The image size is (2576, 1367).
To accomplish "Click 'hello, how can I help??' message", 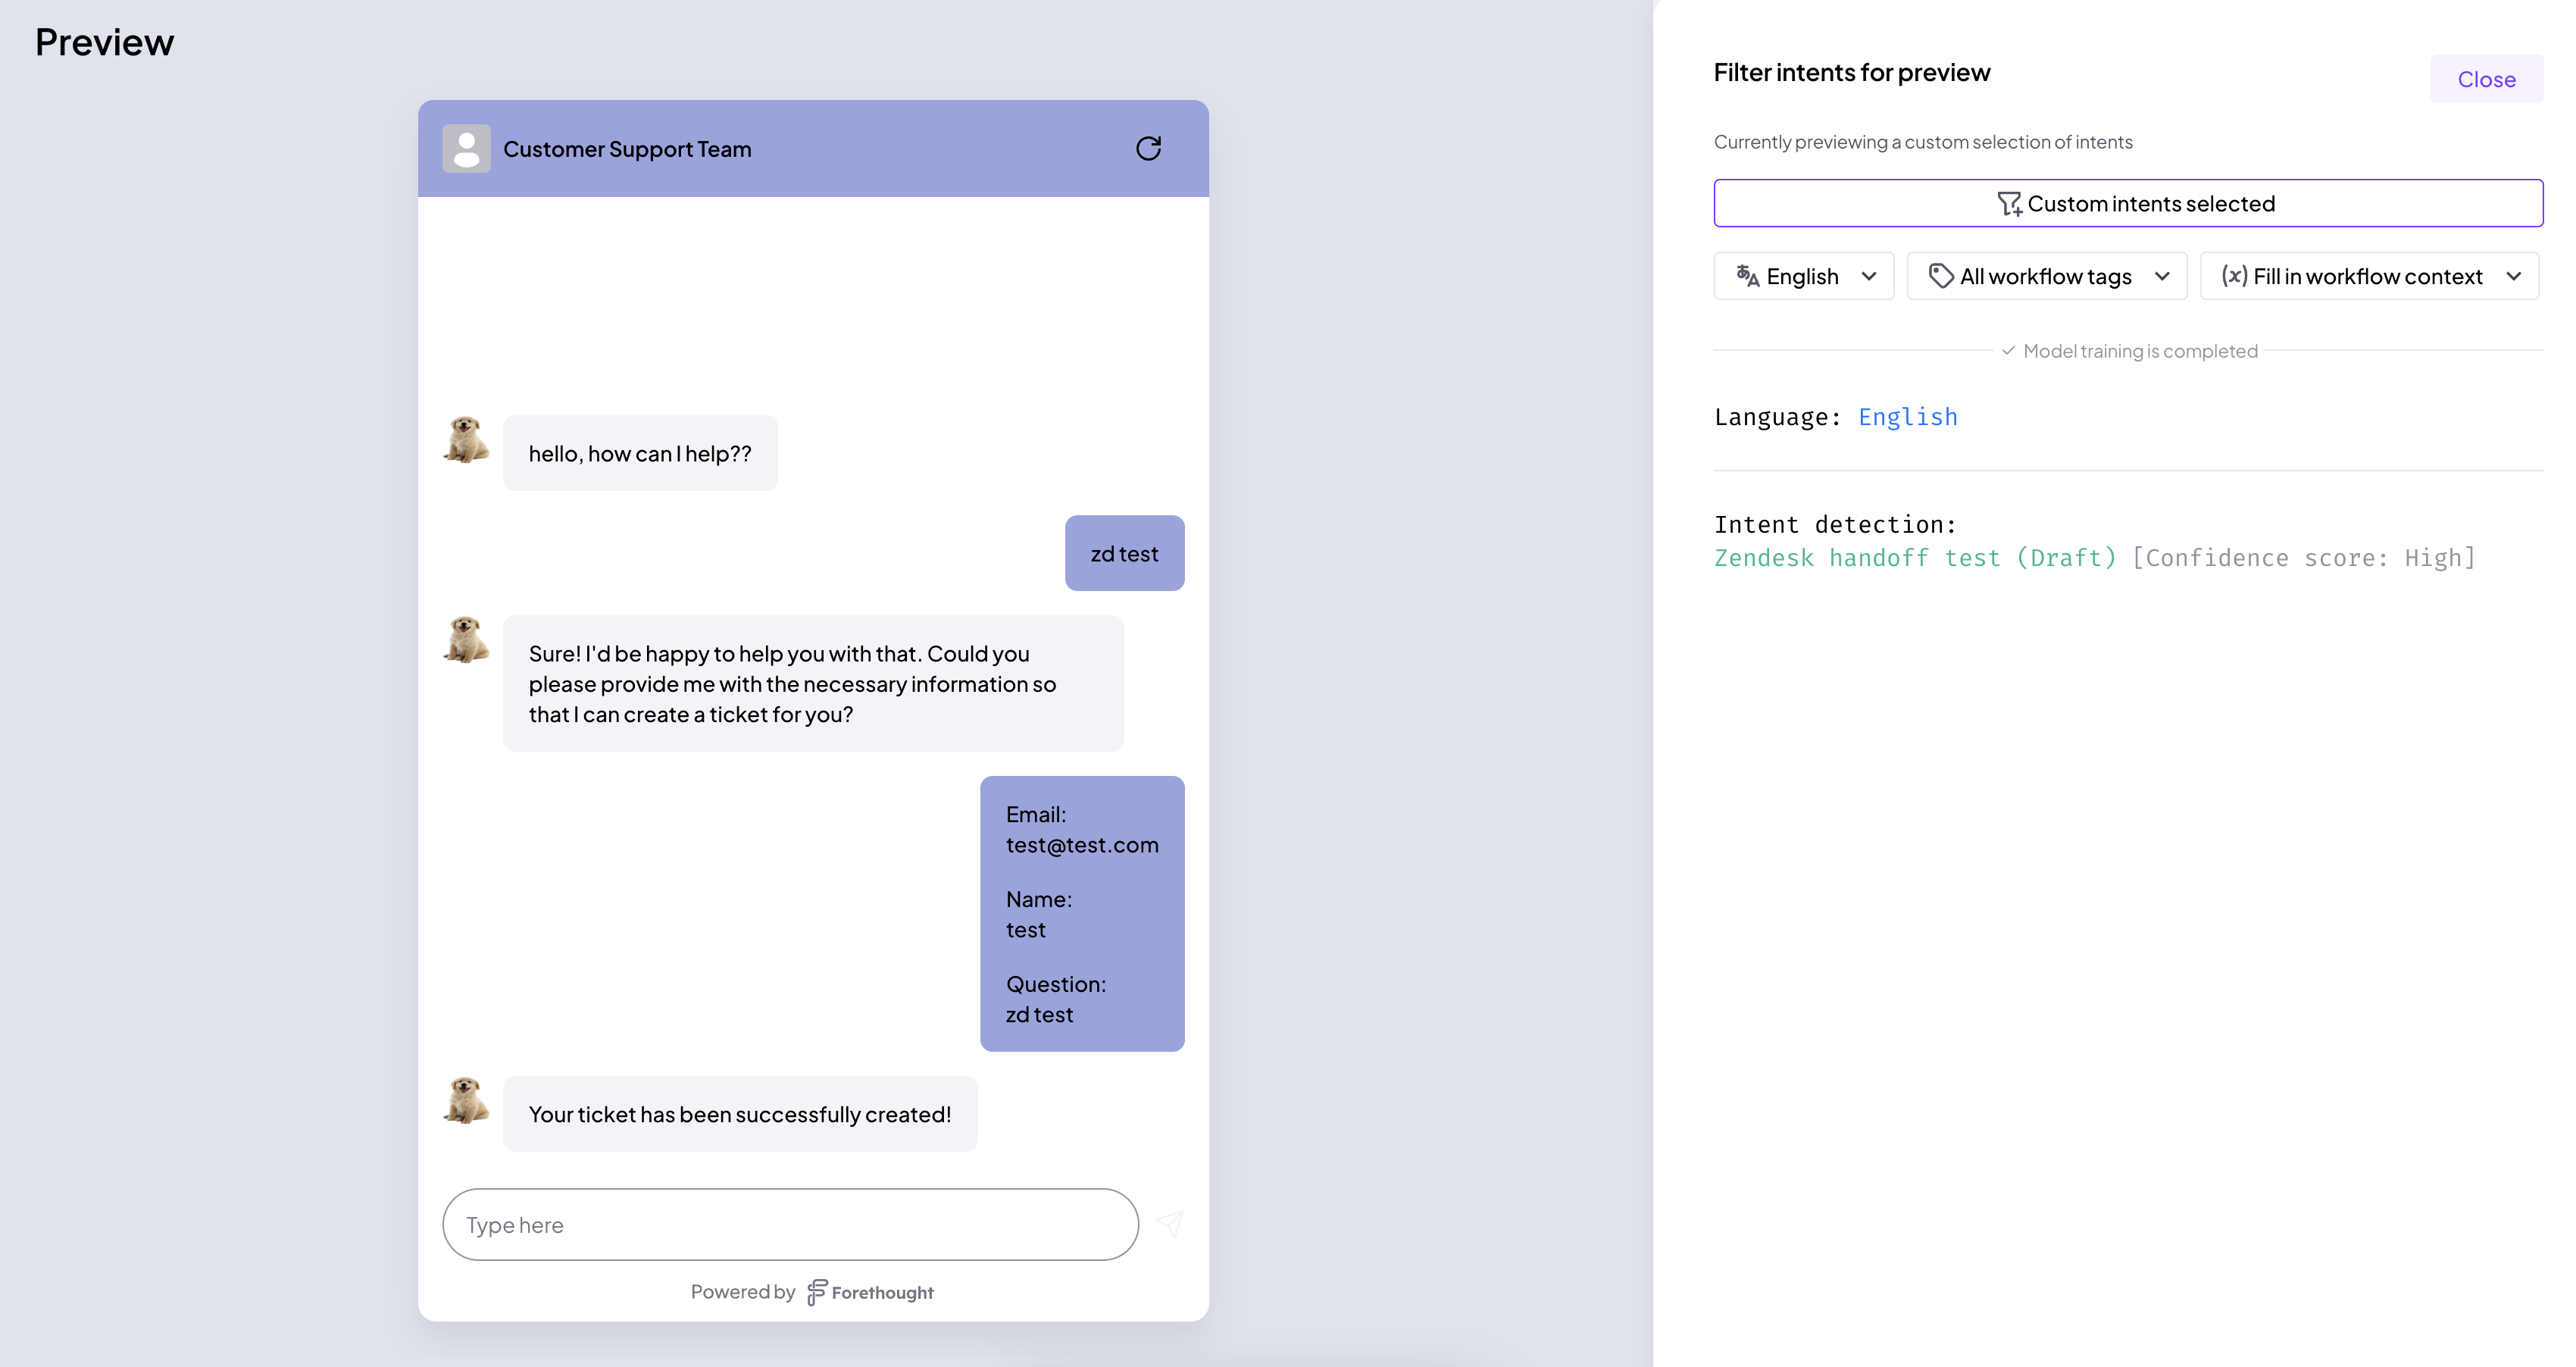I will point(640,453).
